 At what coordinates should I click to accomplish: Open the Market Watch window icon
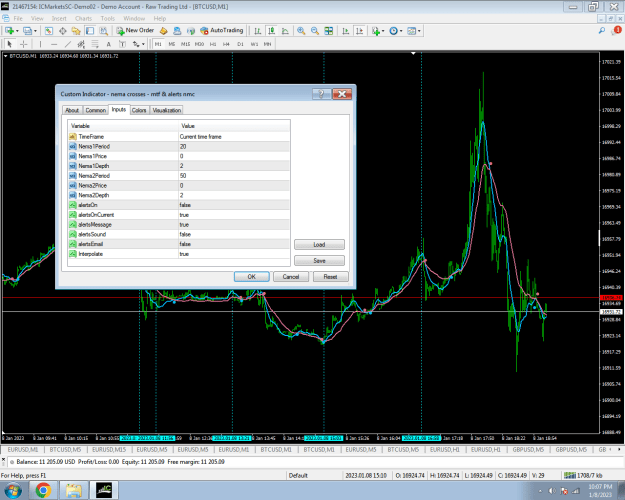pos(49,31)
